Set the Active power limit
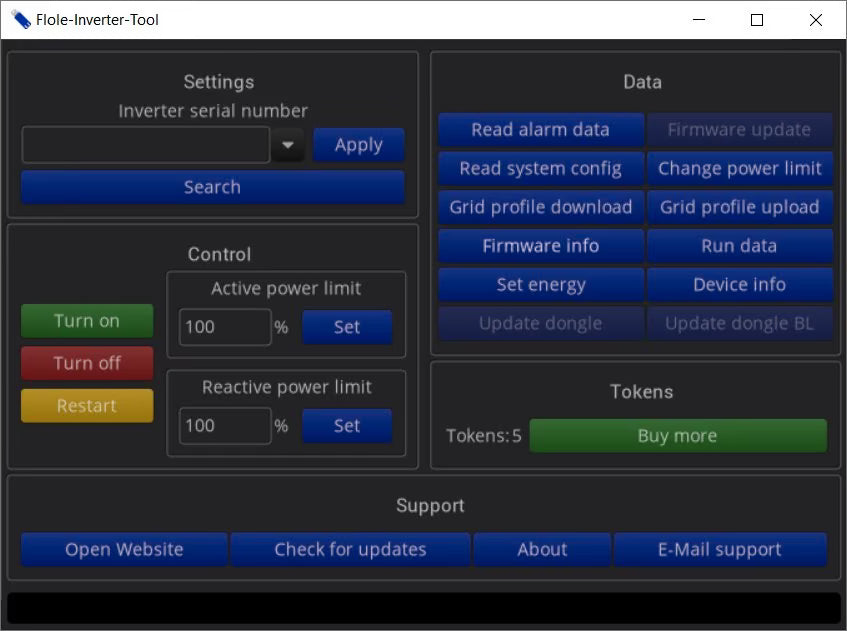The image size is (847, 631). 347,327
